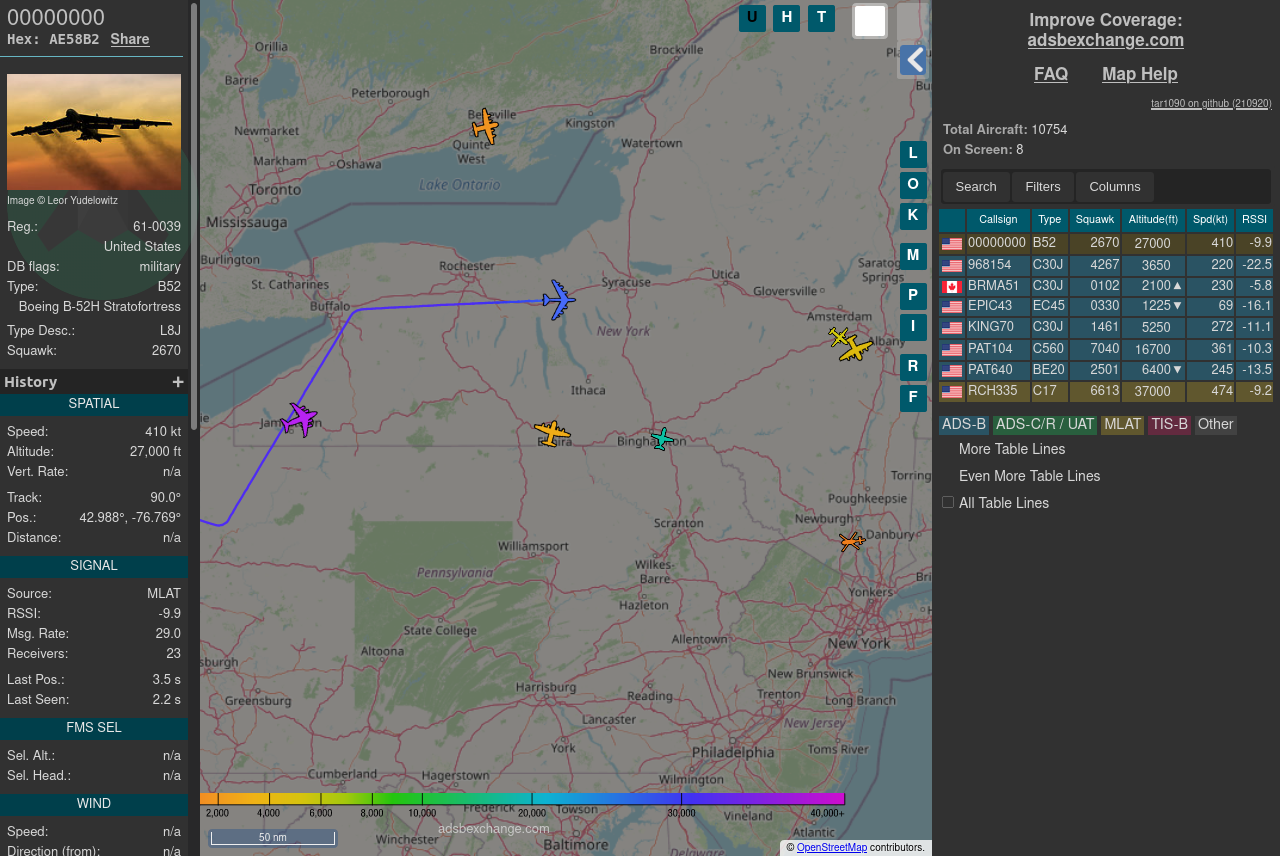Viewport: 1280px width, 856px height.
Task: Click the FMS SEL section header
Action: point(94,728)
